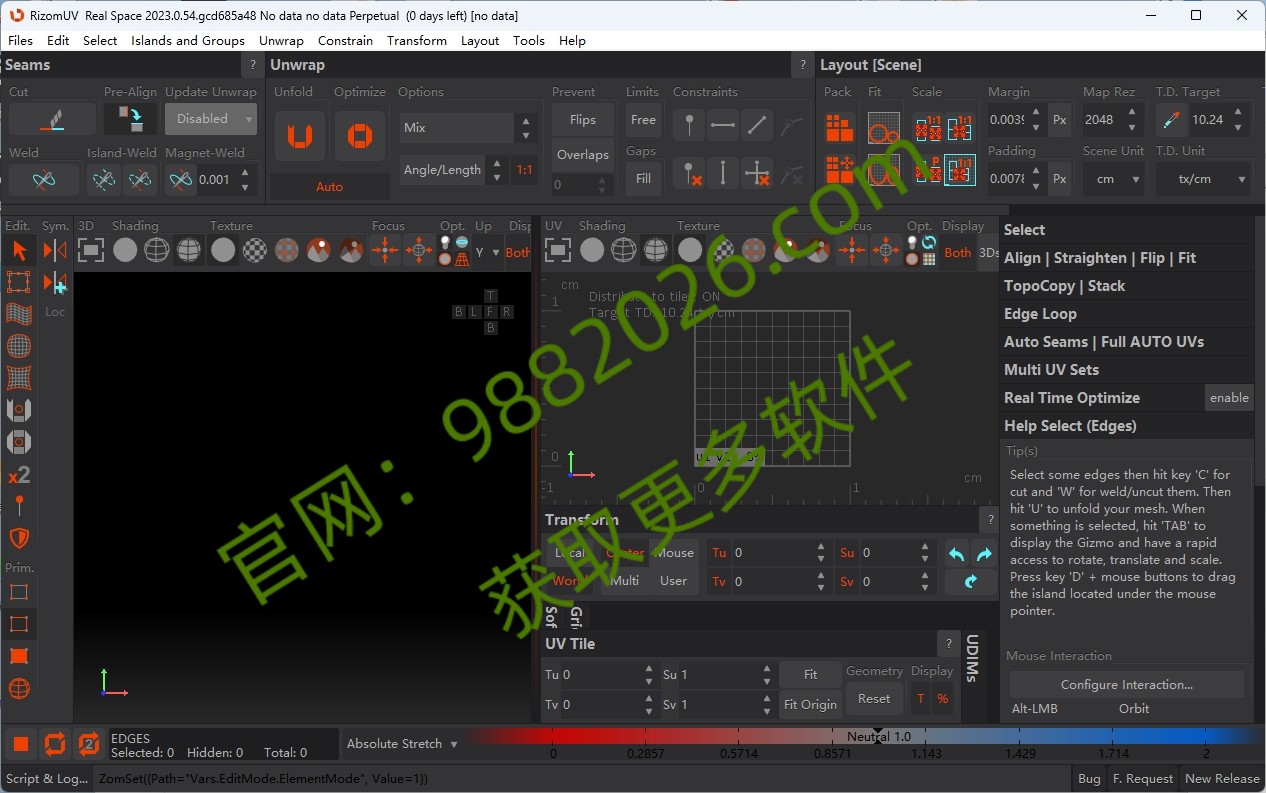Open the Unwrap menu

tap(281, 41)
